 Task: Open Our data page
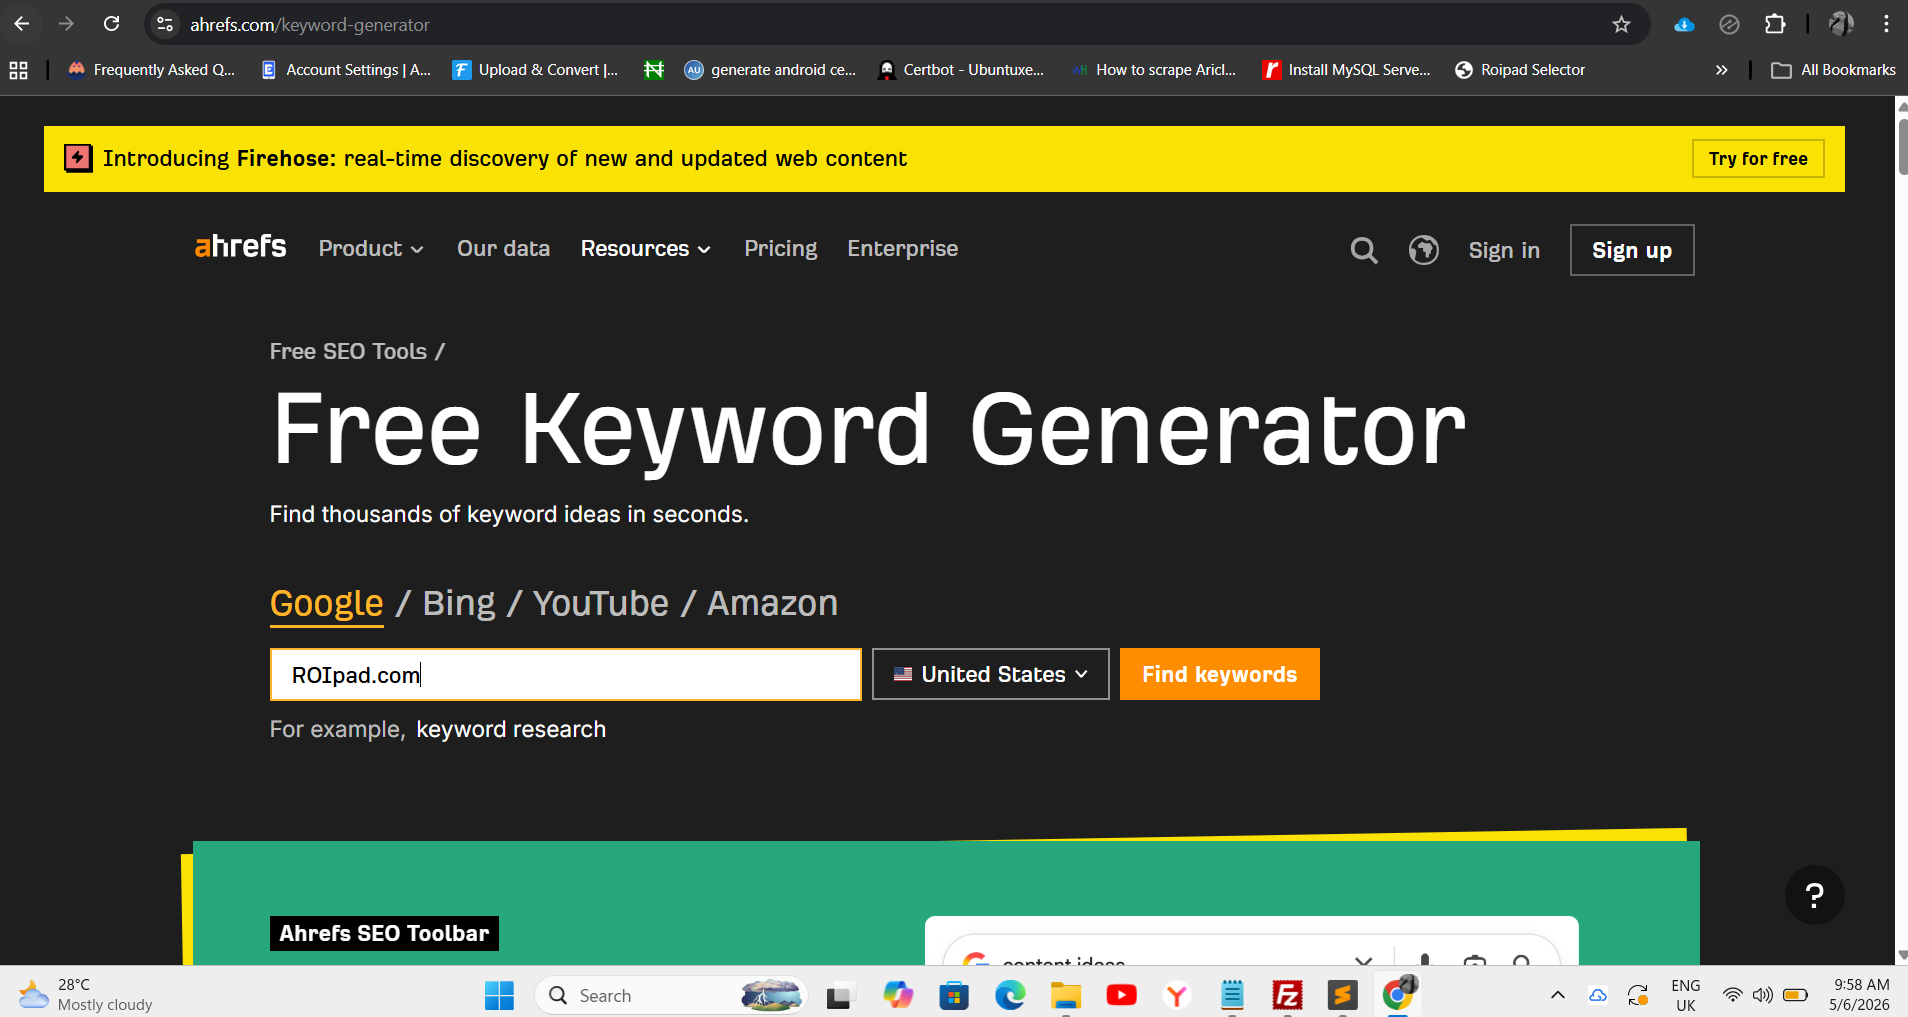coord(503,249)
